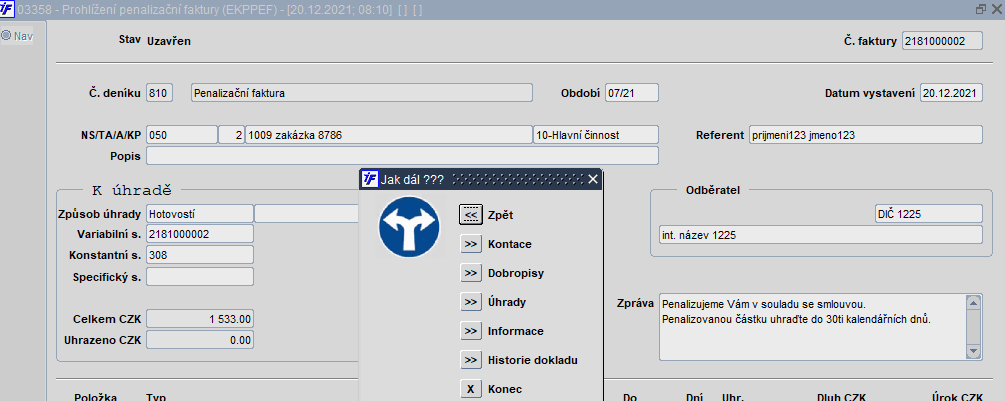Click the empty Popis field

(x=402, y=156)
